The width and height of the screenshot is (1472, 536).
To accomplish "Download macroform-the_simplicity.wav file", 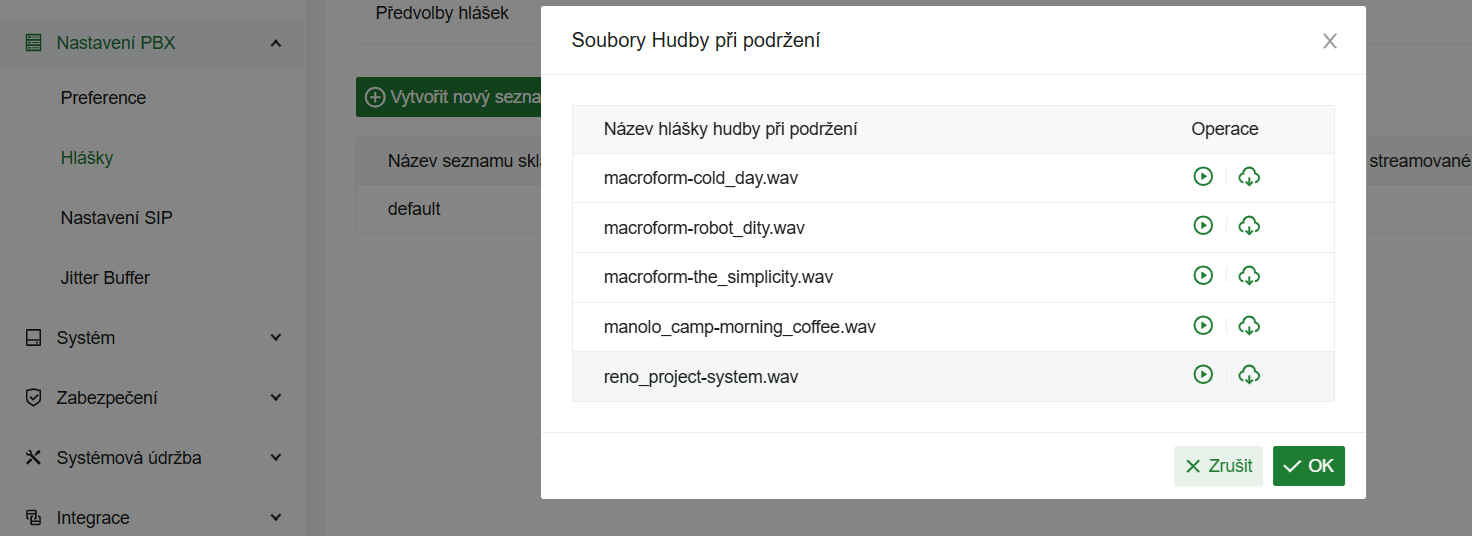I will (x=1249, y=275).
